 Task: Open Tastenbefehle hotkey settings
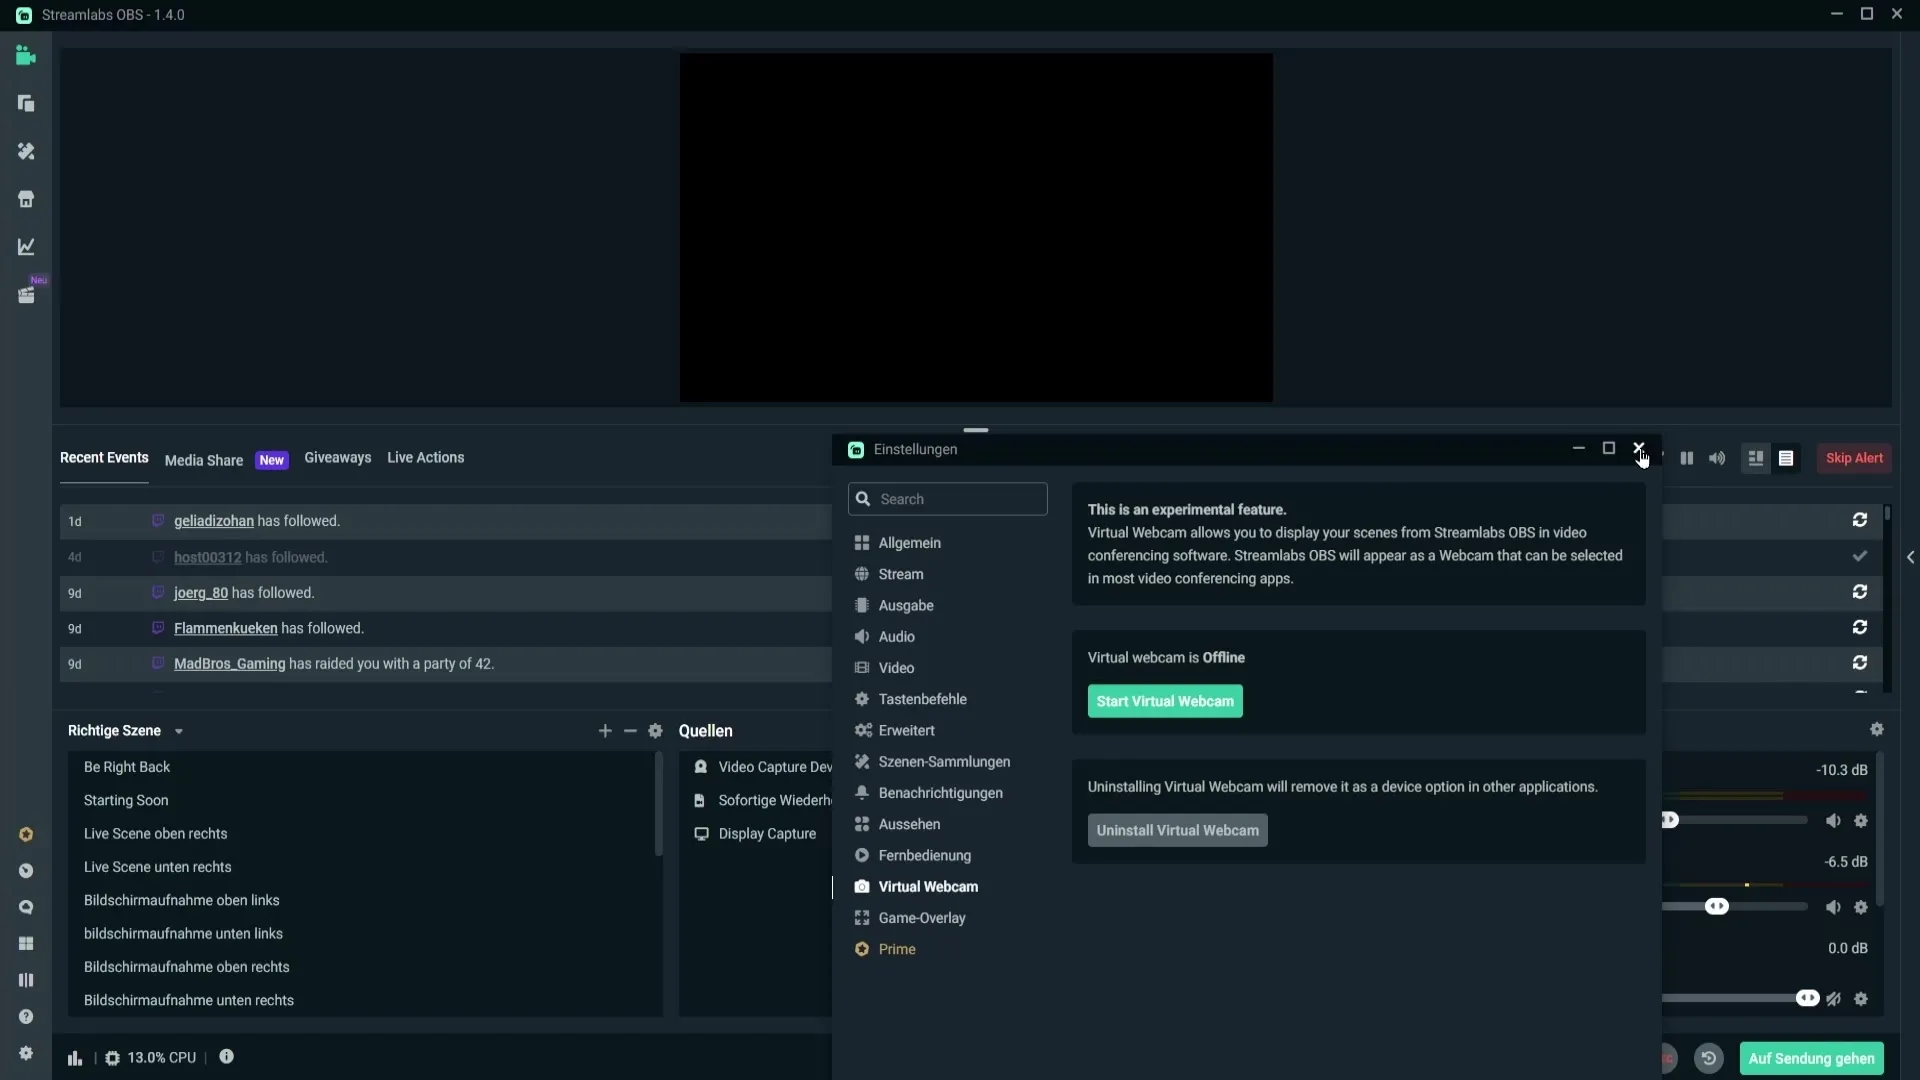click(922, 699)
